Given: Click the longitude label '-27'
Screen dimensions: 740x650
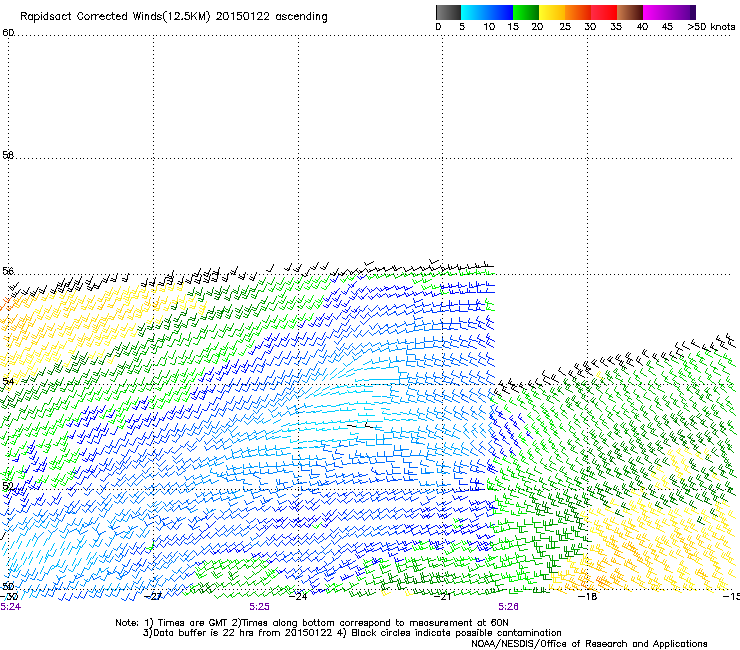Looking at the screenshot, I should click(153, 596).
